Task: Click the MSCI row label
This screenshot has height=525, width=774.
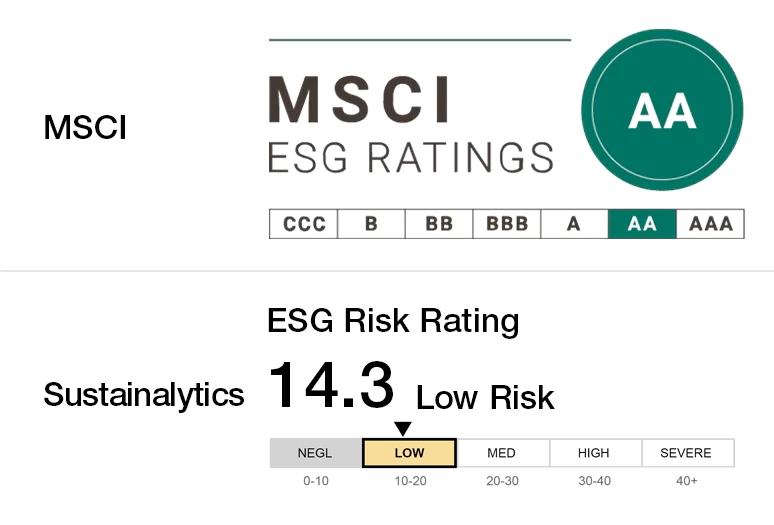Action: click(85, 127)
